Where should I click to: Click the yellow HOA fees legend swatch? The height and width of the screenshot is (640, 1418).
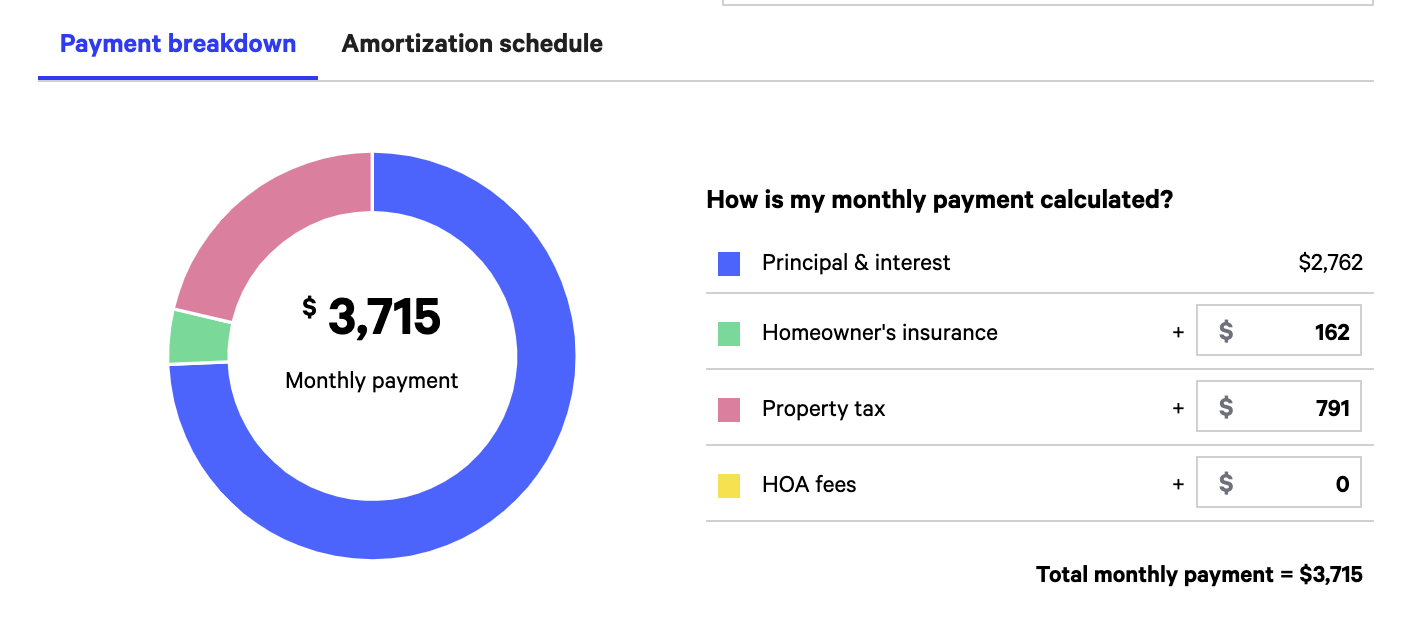pos(729,486)
